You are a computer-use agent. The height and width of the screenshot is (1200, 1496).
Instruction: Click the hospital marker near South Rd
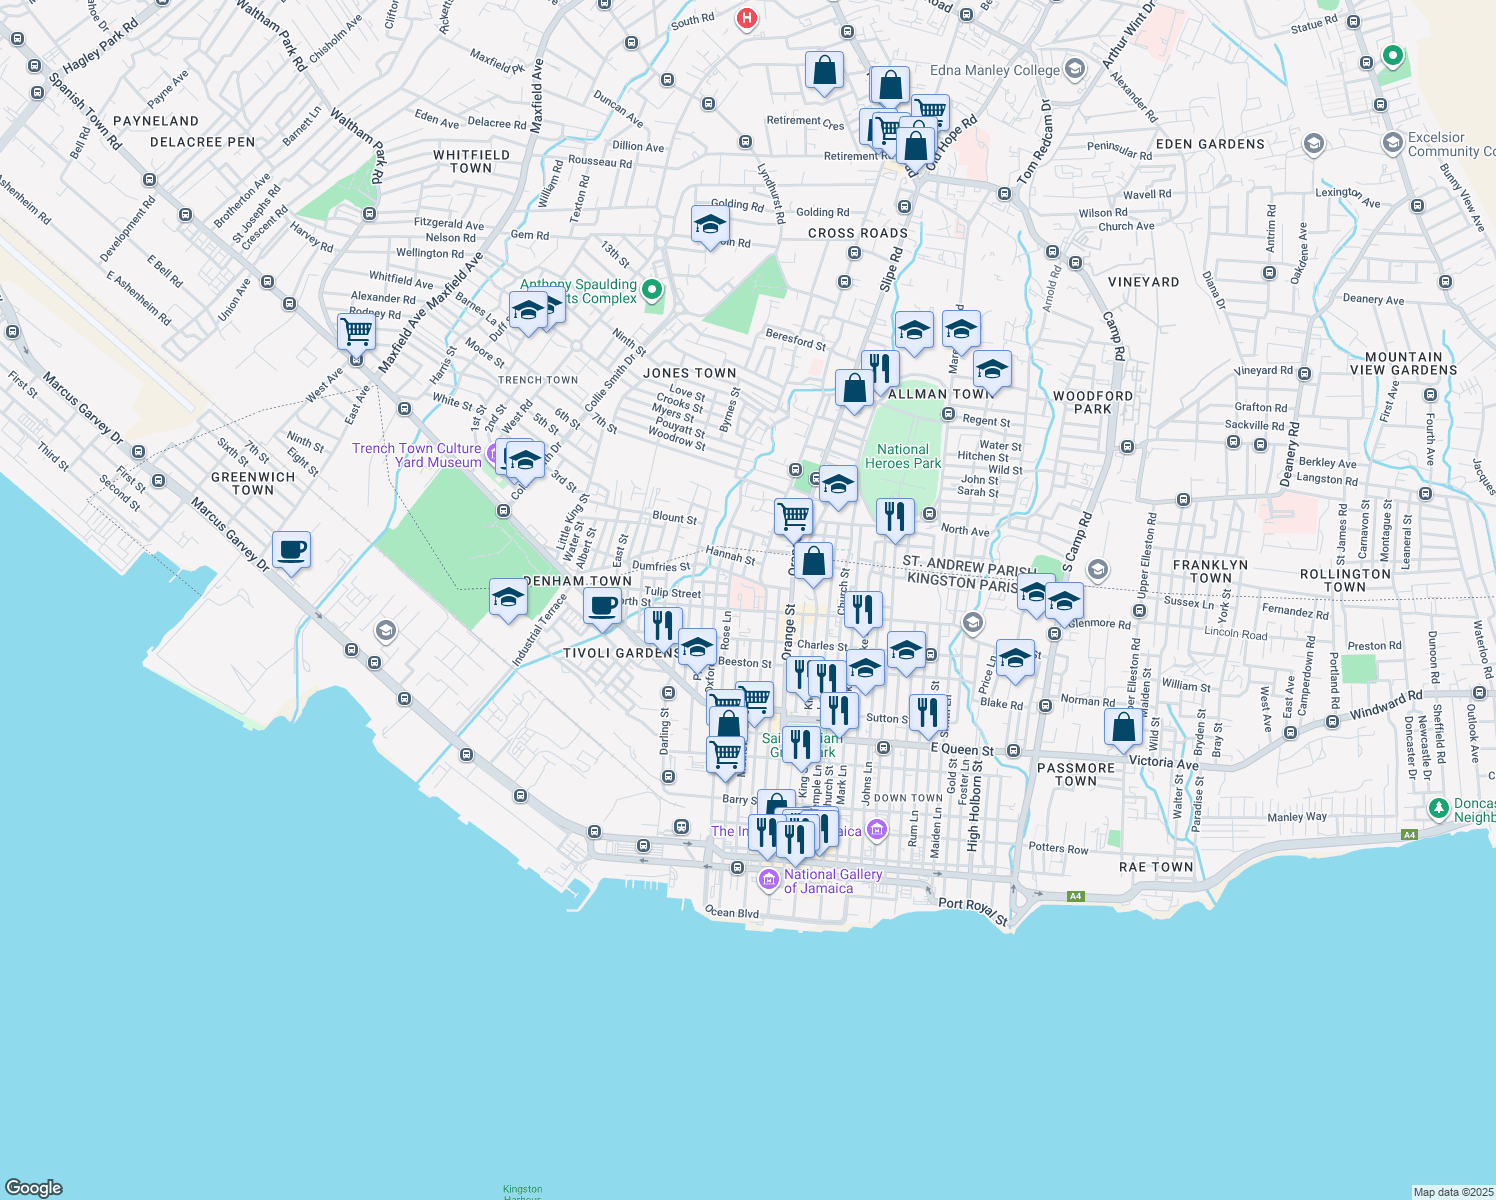click(746, 18)
